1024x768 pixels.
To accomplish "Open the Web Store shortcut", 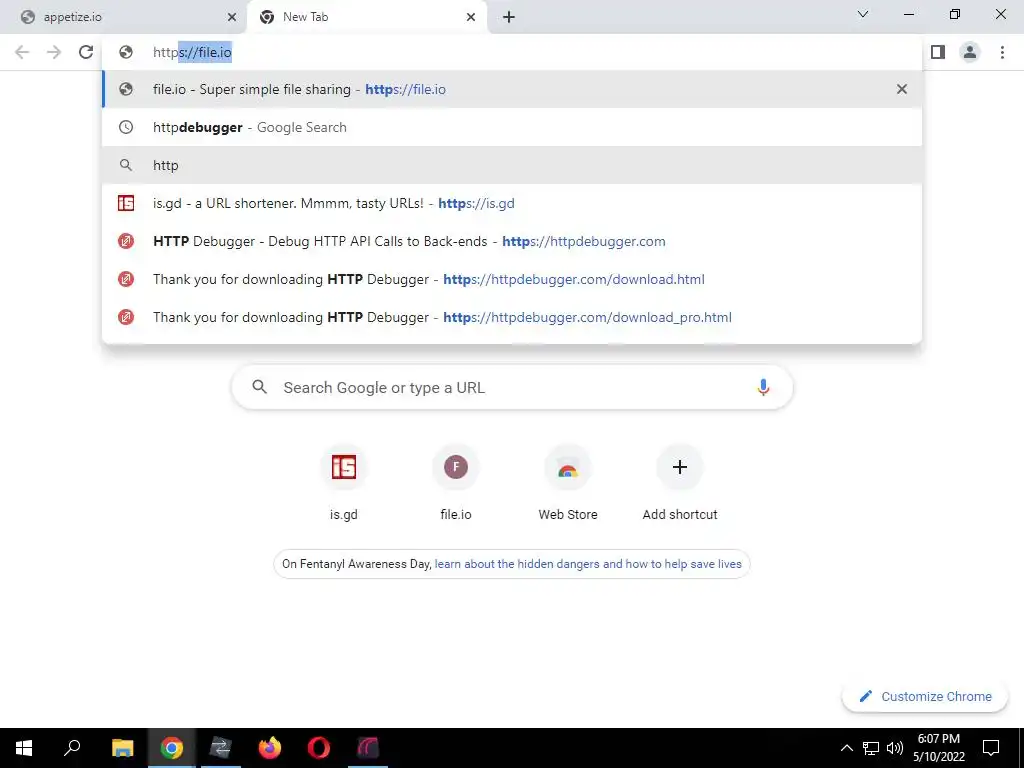I will tap(568, 483).
